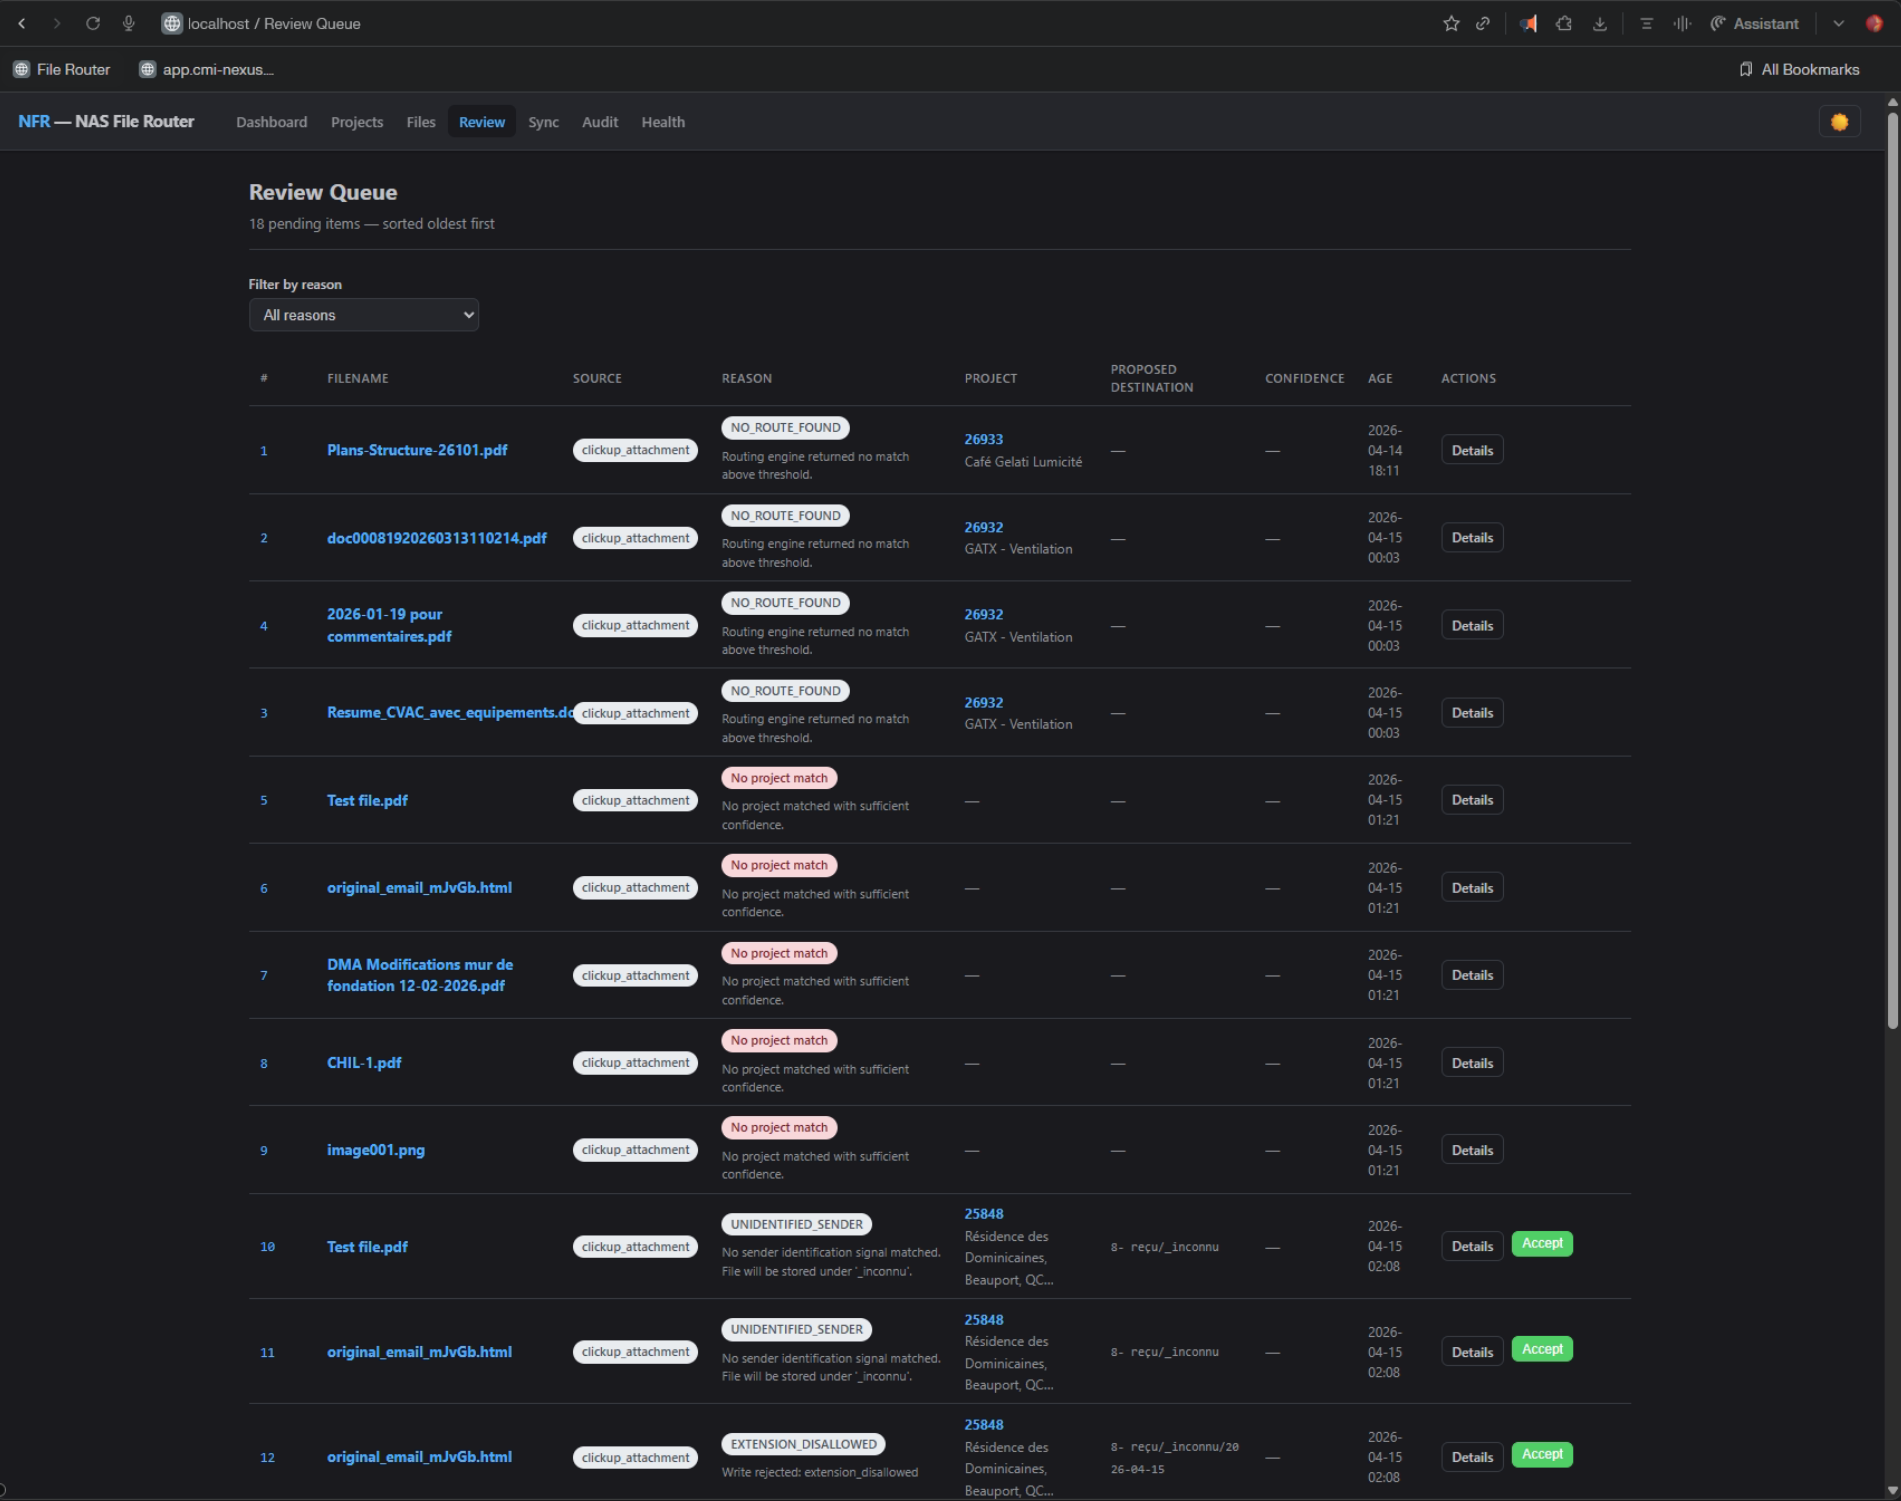Toggle the sun light/dark theme button

pos(1839,122)
